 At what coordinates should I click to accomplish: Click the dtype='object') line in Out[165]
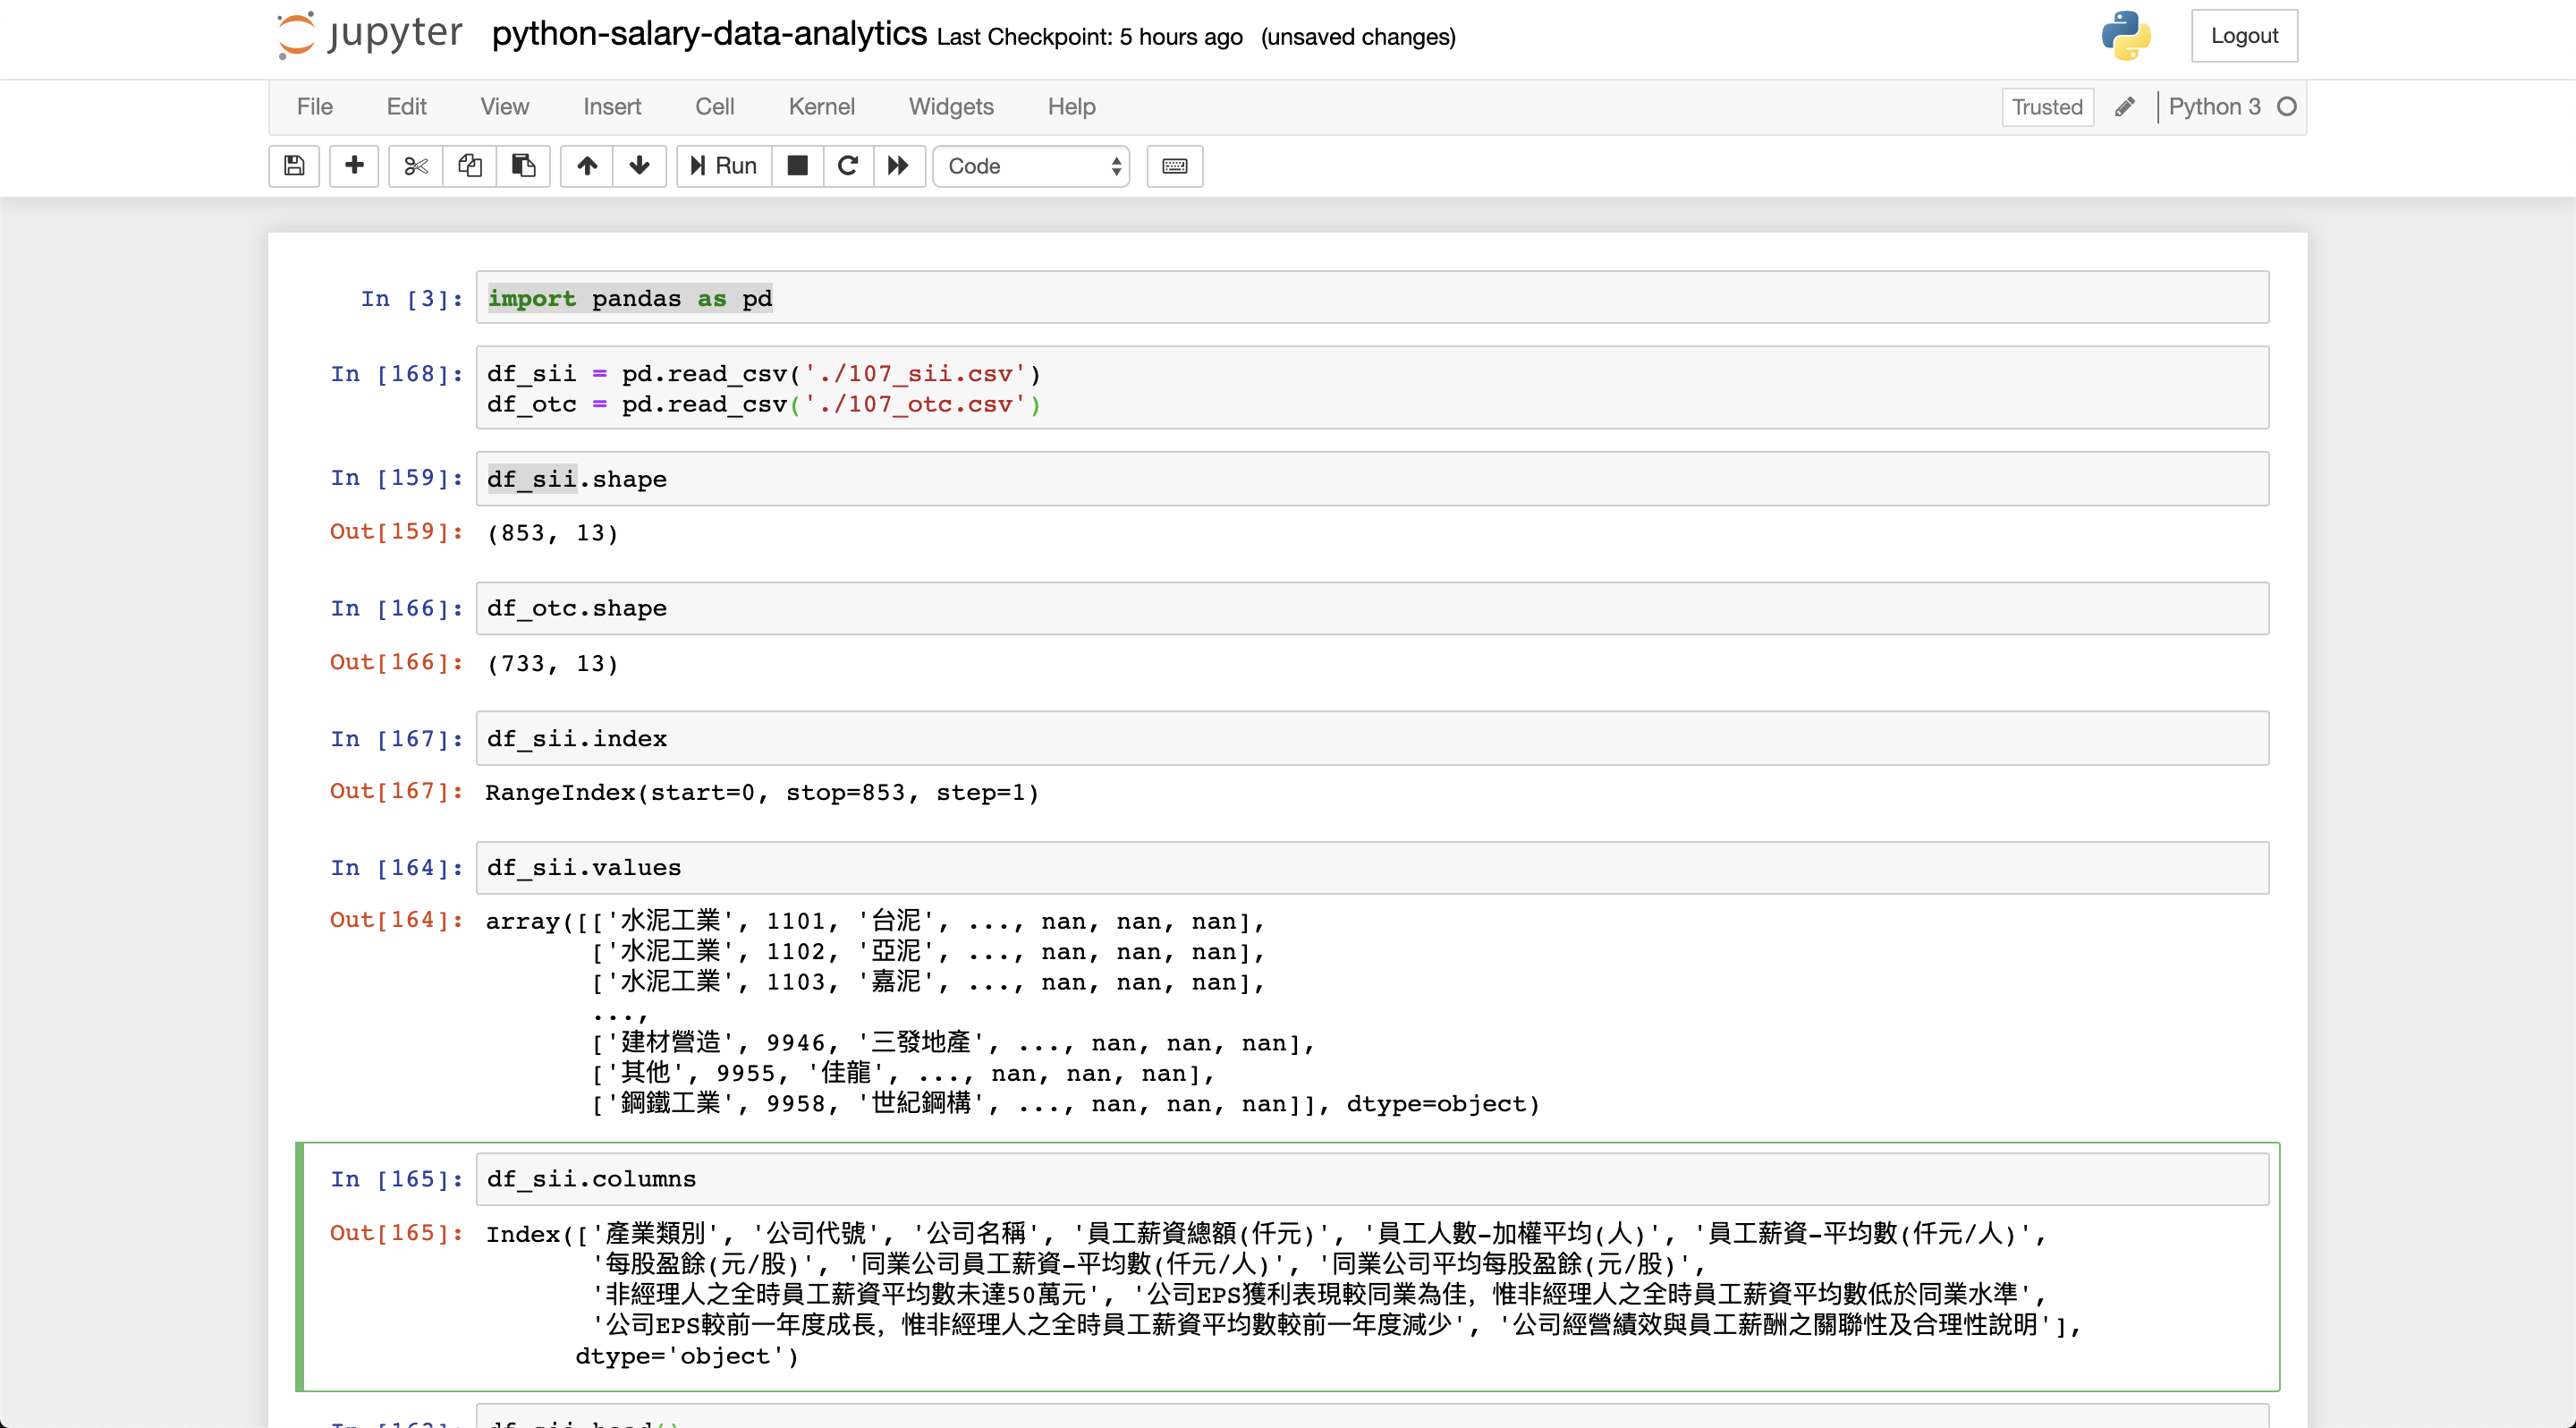click(x=687, y=1357)
